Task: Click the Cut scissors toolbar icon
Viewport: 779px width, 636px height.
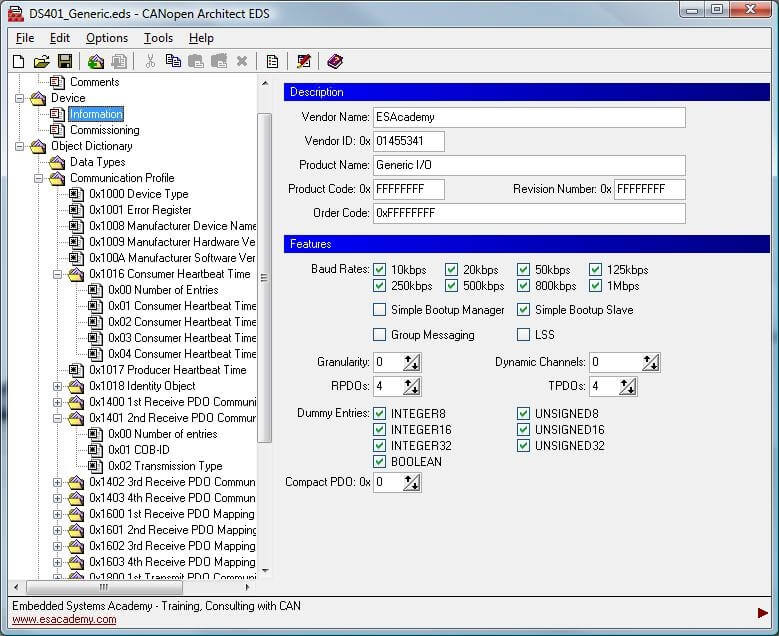Action: pyautogui.click(x=150, y=62)
